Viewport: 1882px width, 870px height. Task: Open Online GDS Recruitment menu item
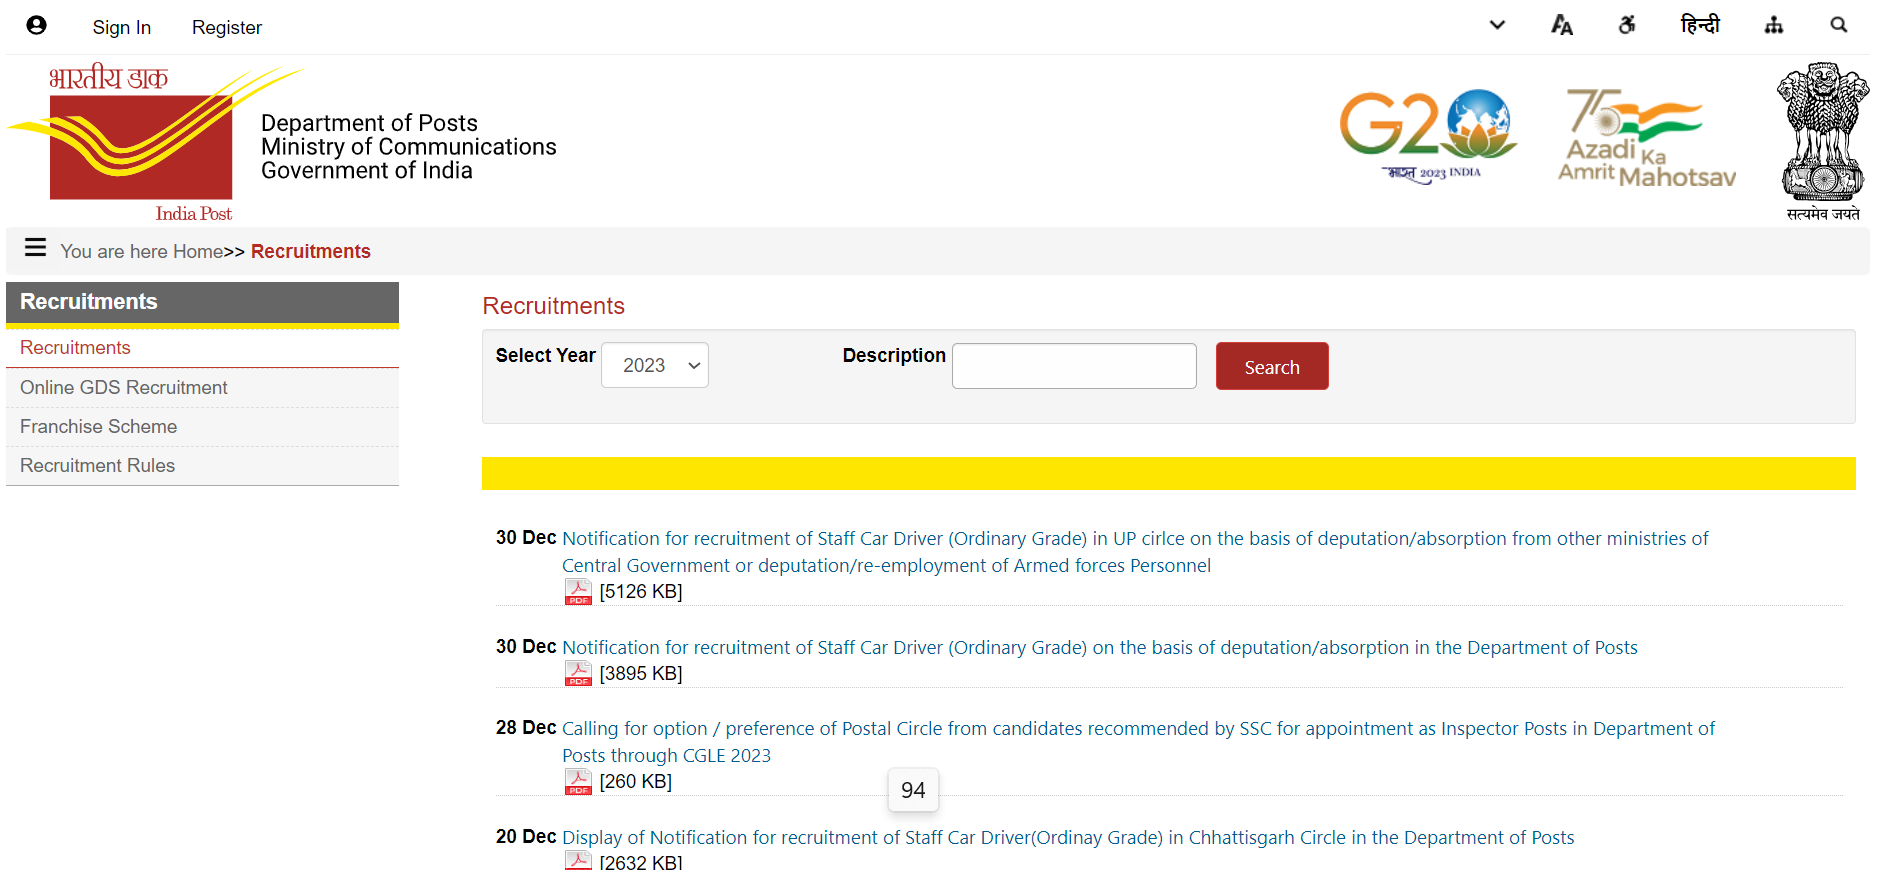point(124,388)
